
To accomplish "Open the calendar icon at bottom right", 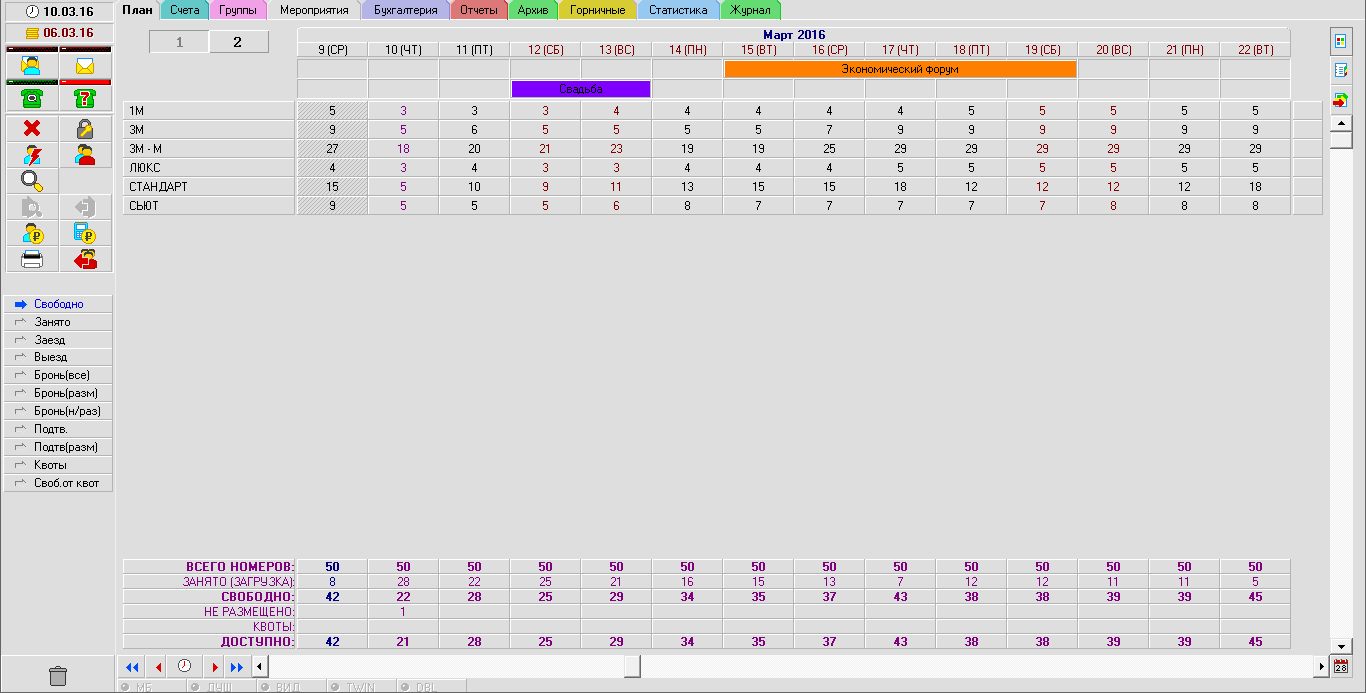I will pos(1341,666).
